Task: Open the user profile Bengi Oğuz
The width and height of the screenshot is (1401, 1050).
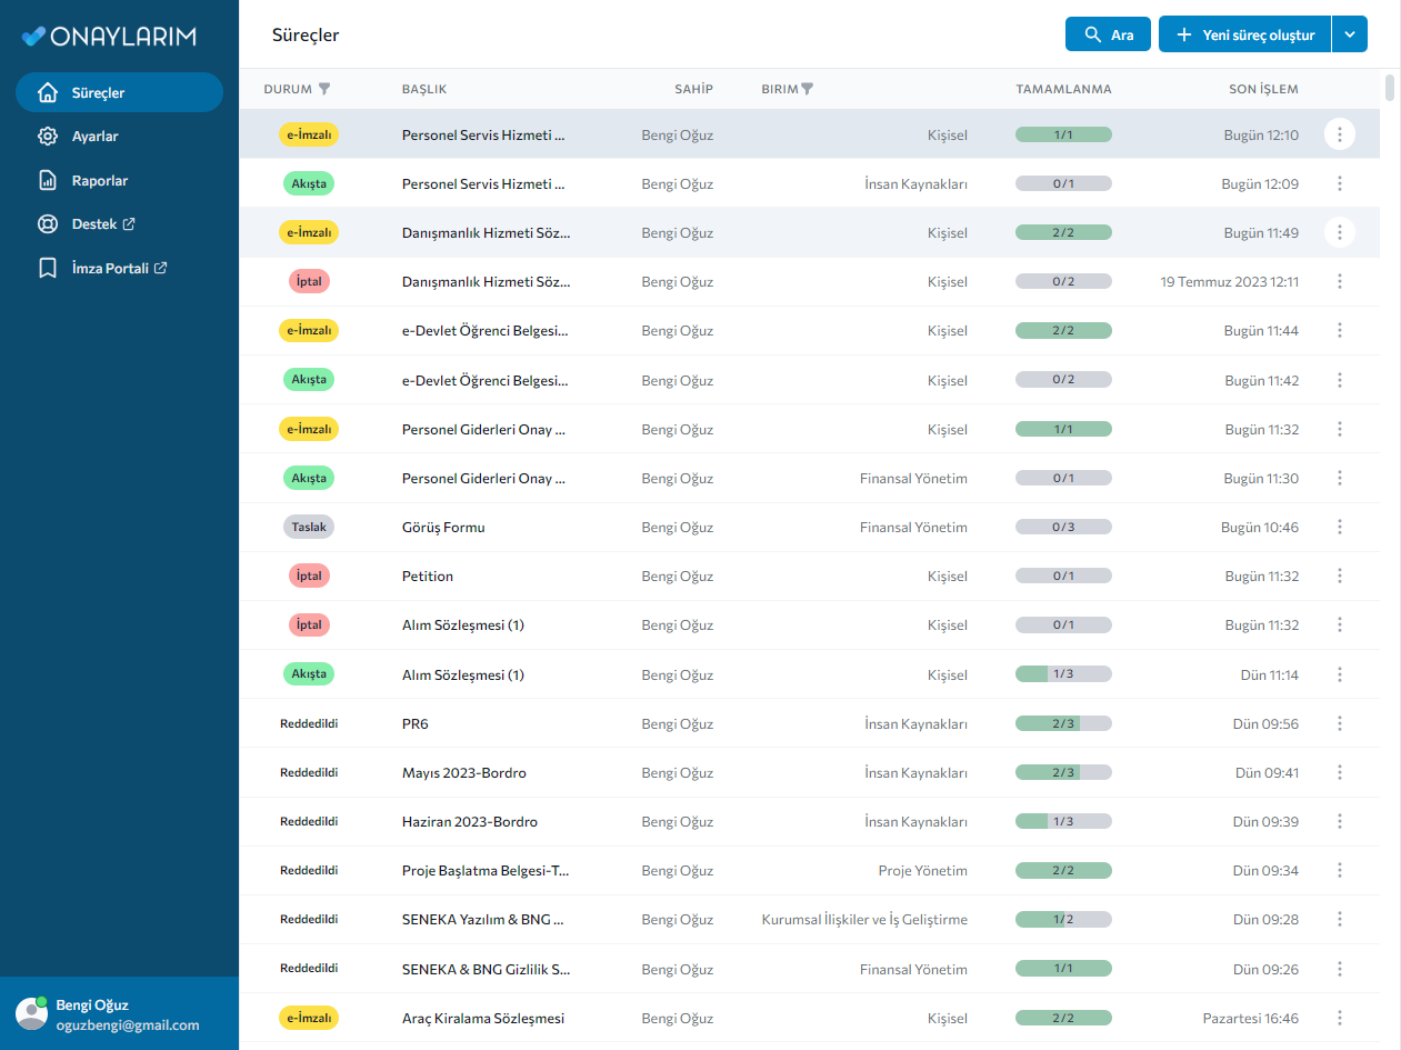Action: click(119, 1014)
